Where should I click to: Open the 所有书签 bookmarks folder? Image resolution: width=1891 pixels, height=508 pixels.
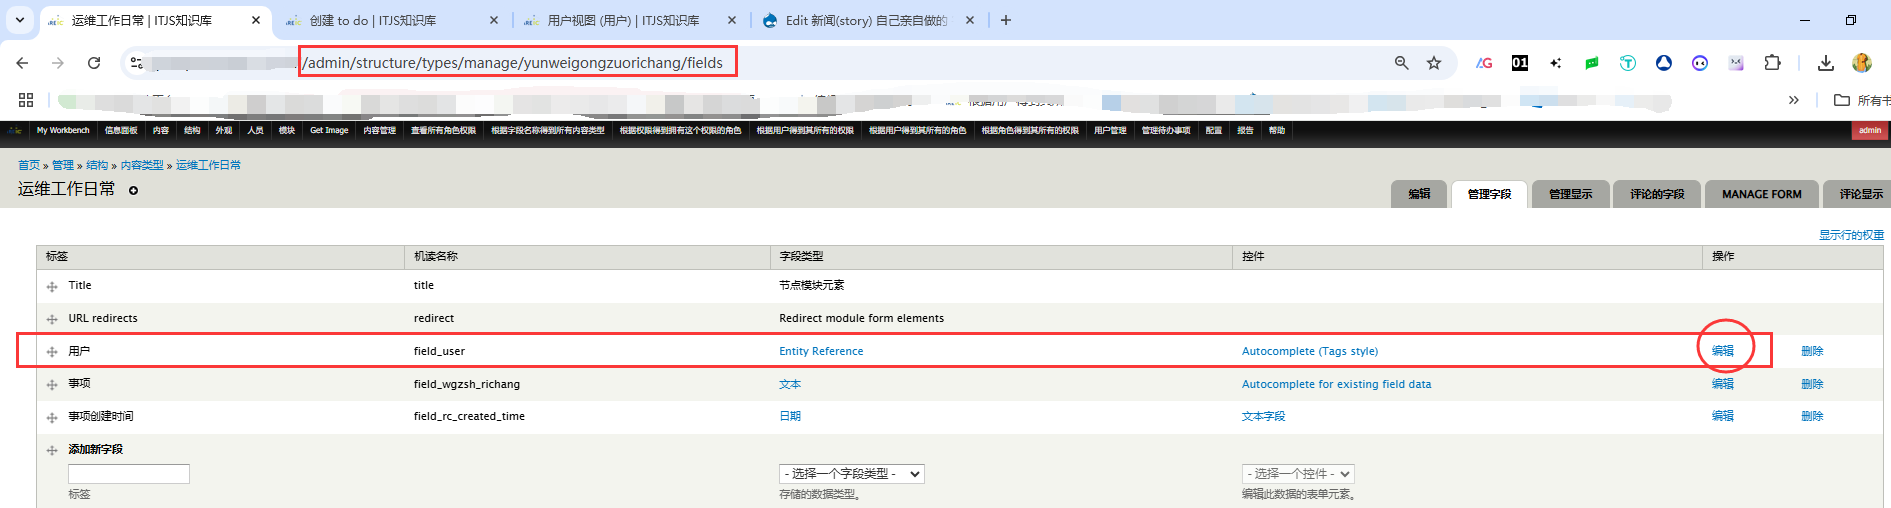click(x=1862, y=100)
